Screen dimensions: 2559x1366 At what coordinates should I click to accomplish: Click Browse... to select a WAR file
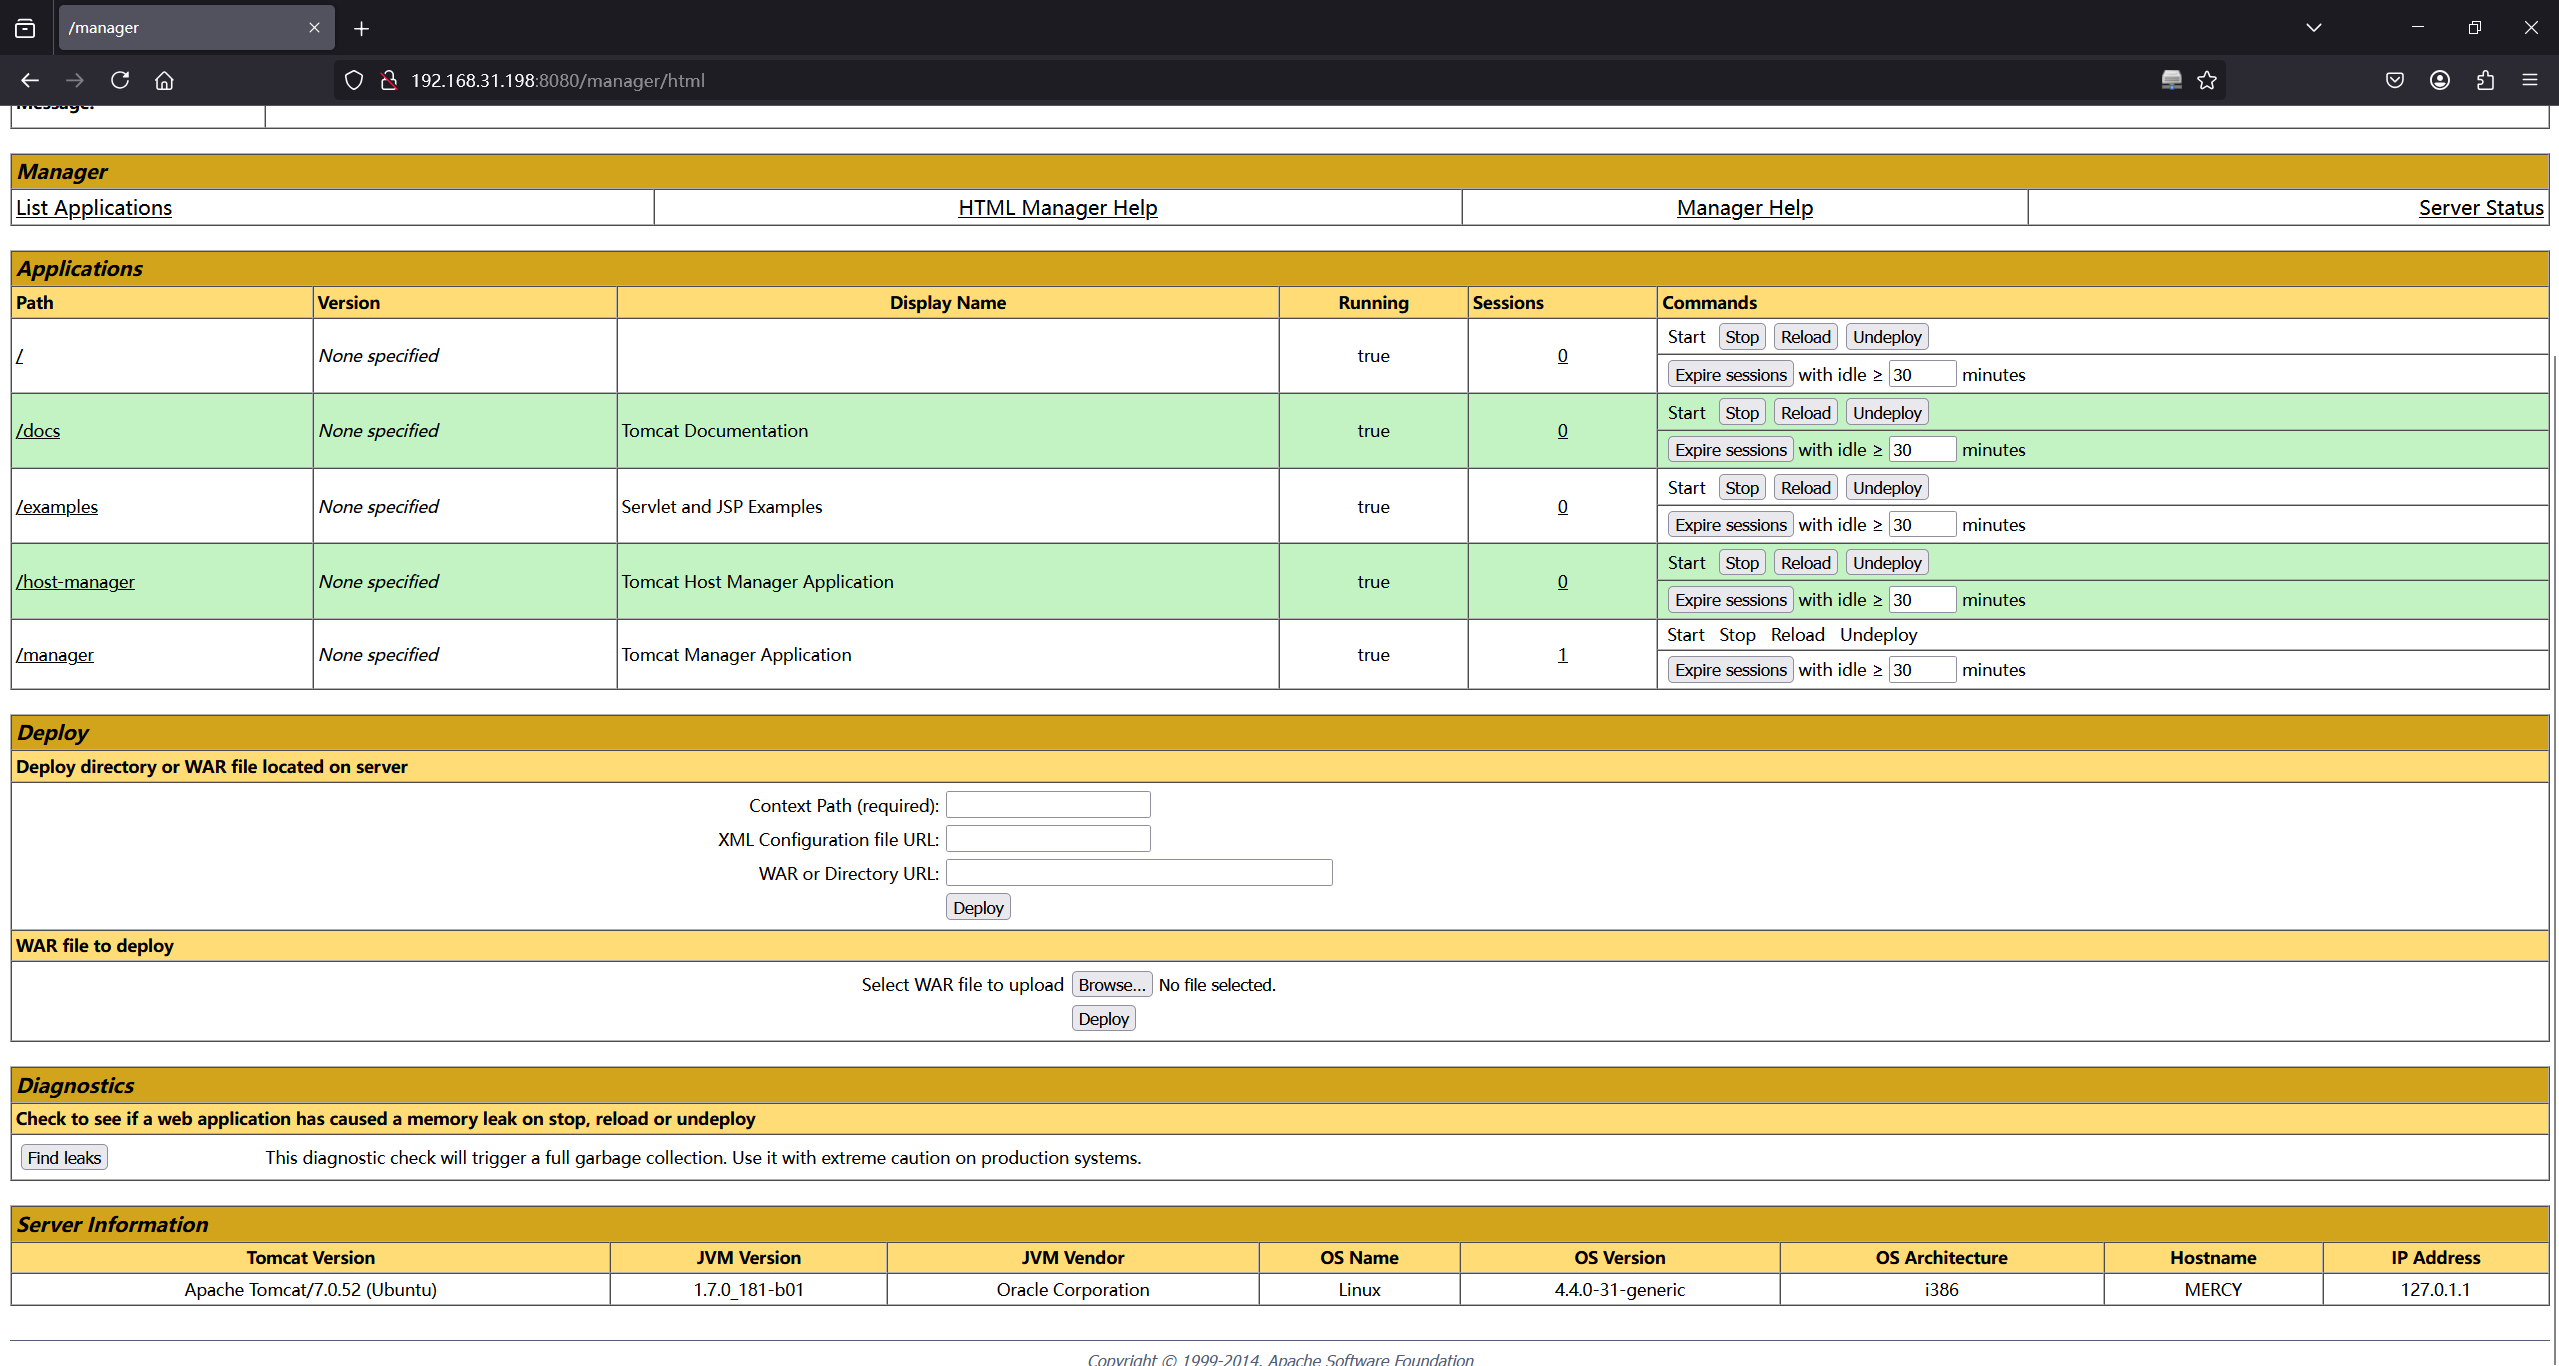click(1112, 985)
